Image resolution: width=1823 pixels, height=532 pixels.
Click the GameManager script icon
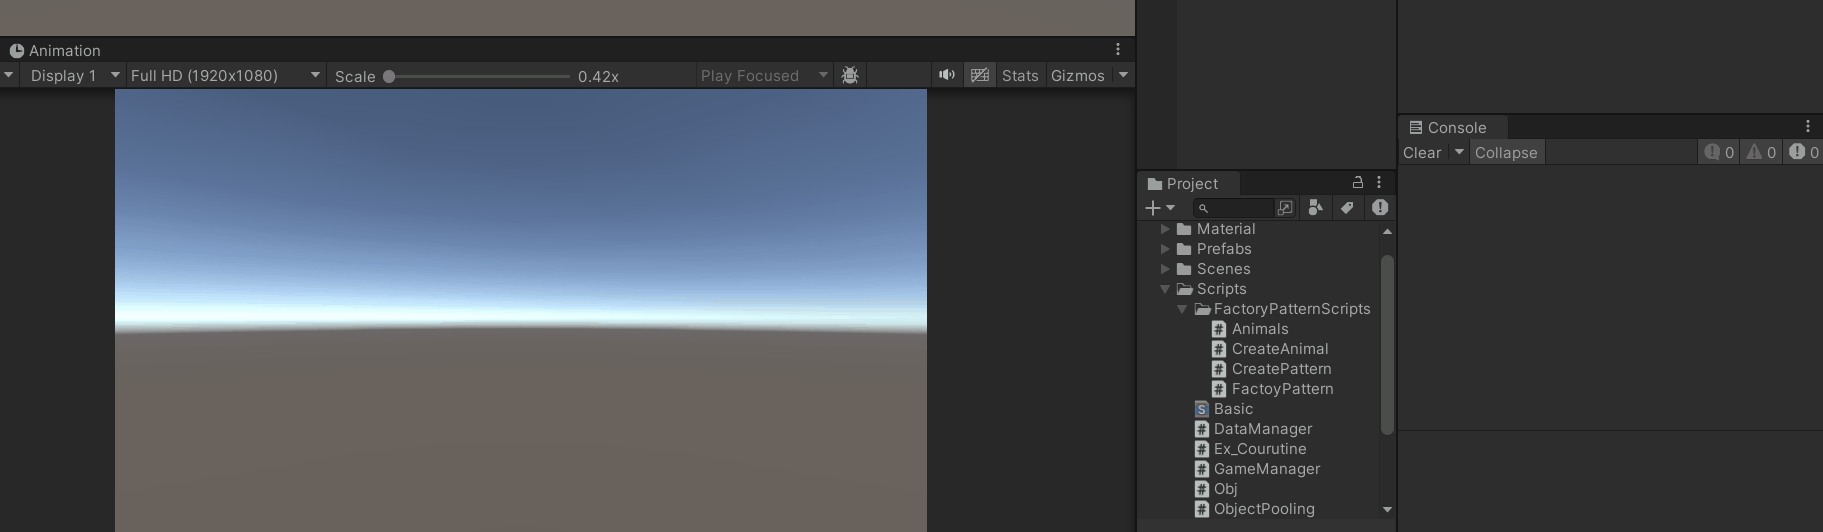point(1201,469)
